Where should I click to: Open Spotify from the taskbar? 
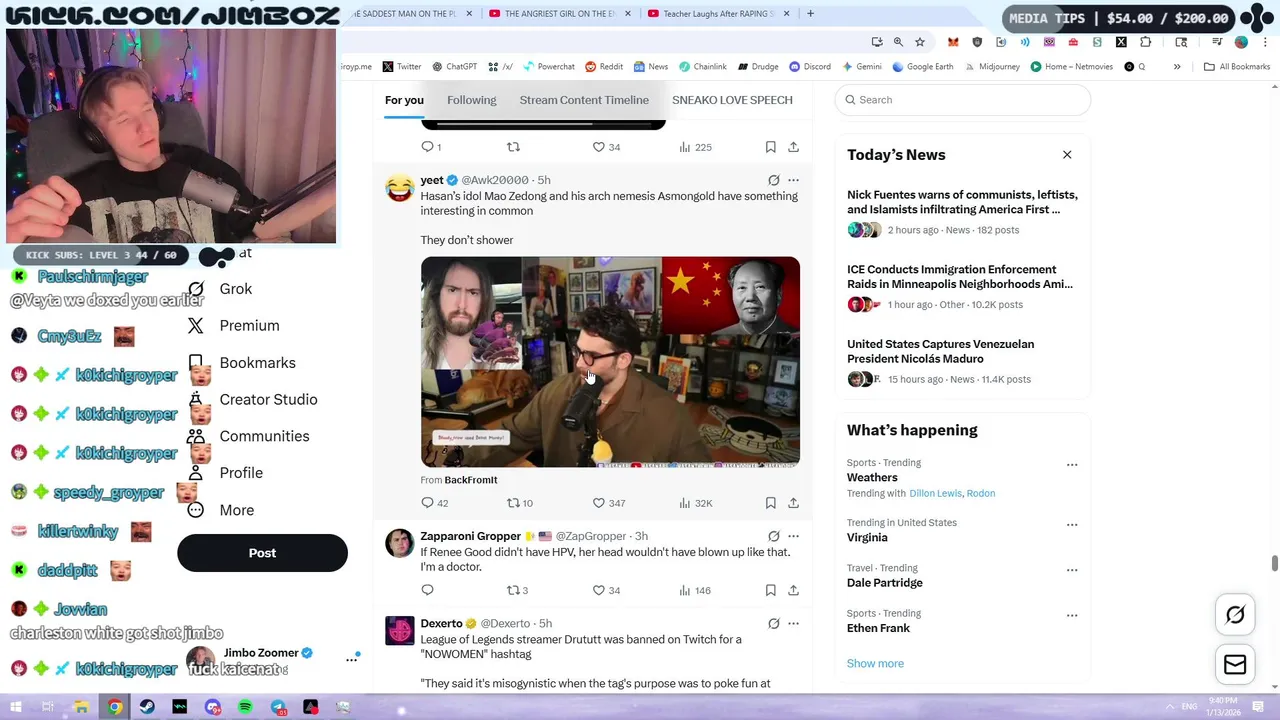coord(245,707)
